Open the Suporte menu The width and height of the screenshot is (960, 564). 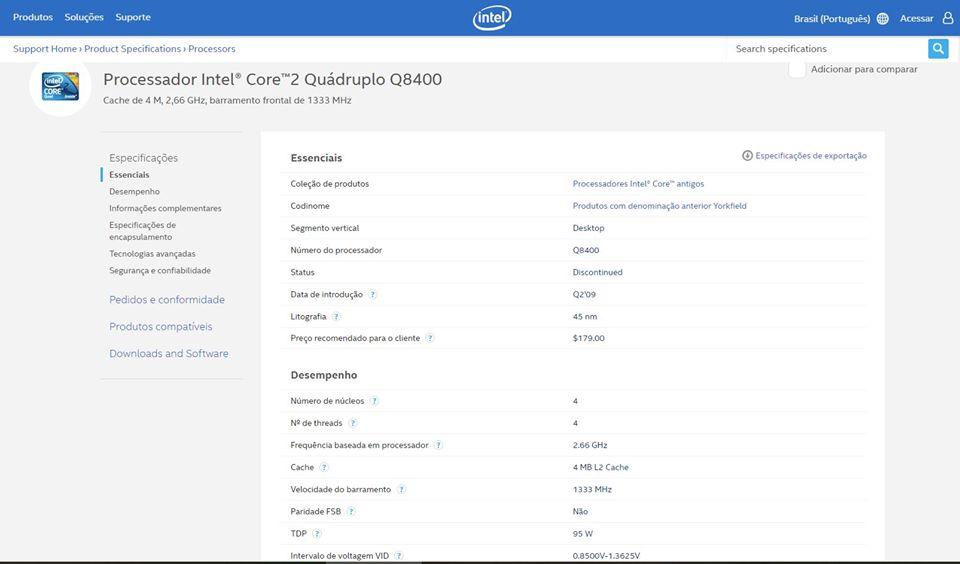(133, 17)
